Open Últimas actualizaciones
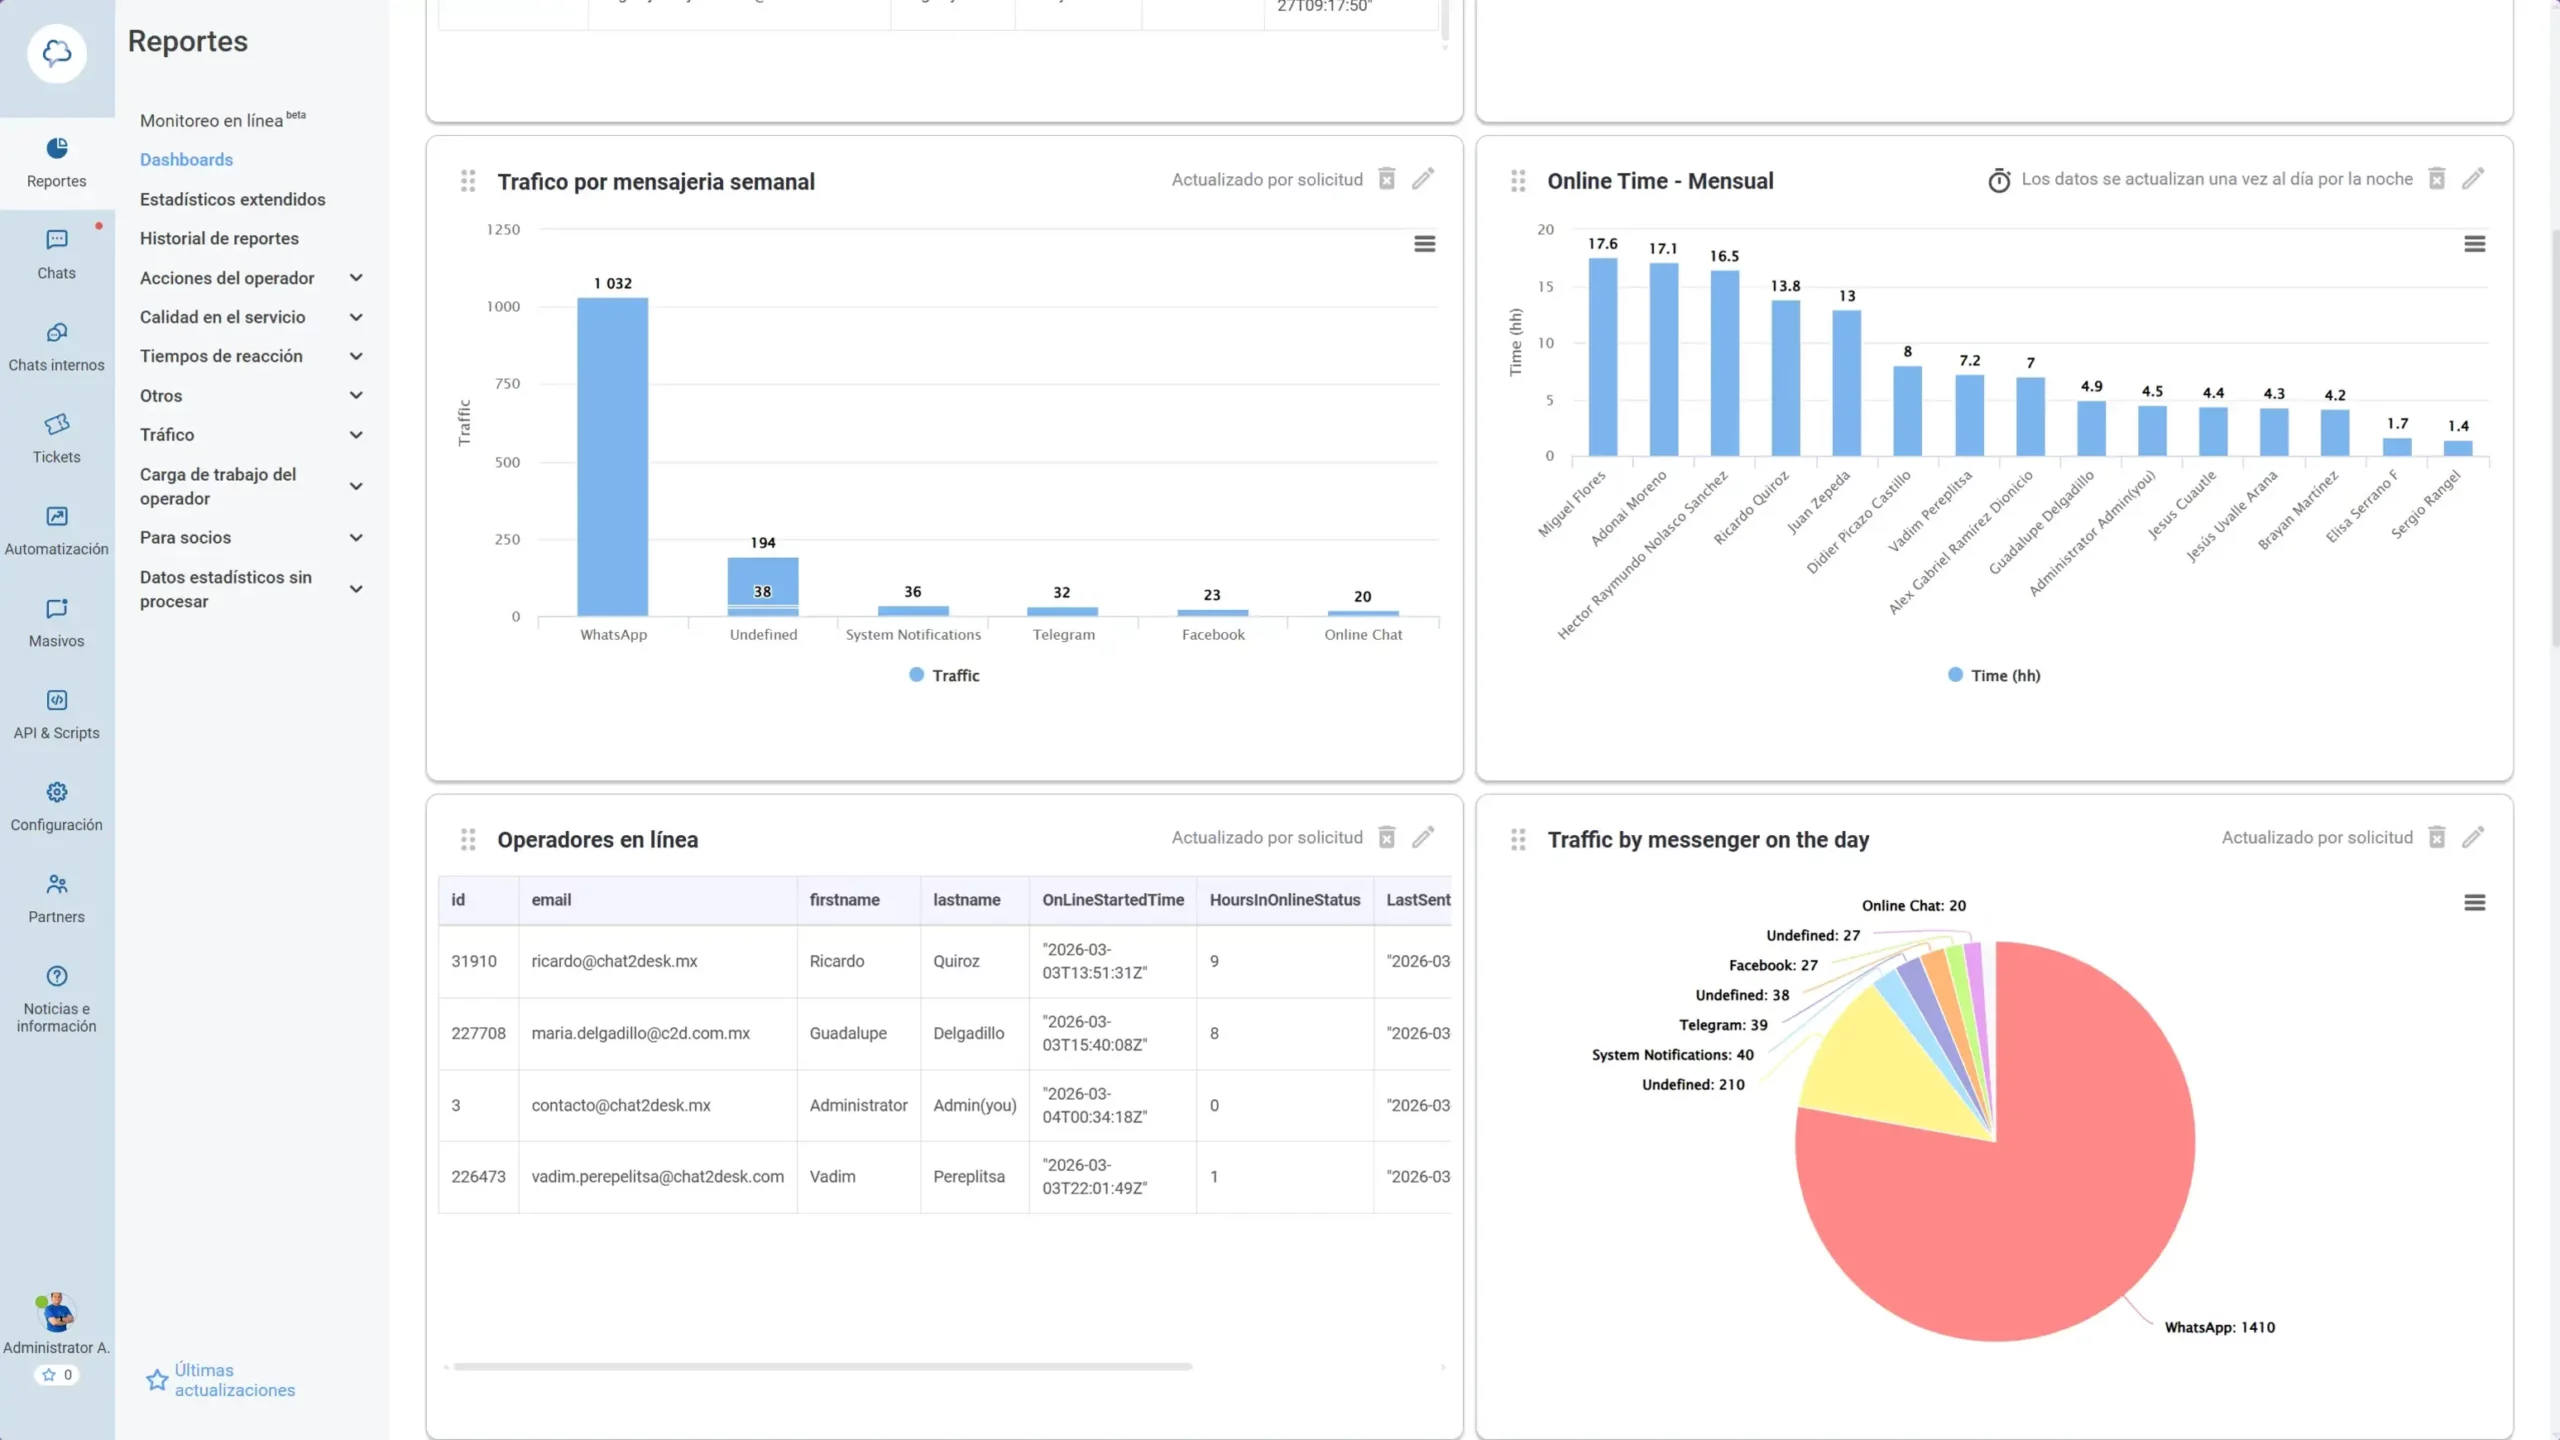2560x1440 pixels. 233,1380
